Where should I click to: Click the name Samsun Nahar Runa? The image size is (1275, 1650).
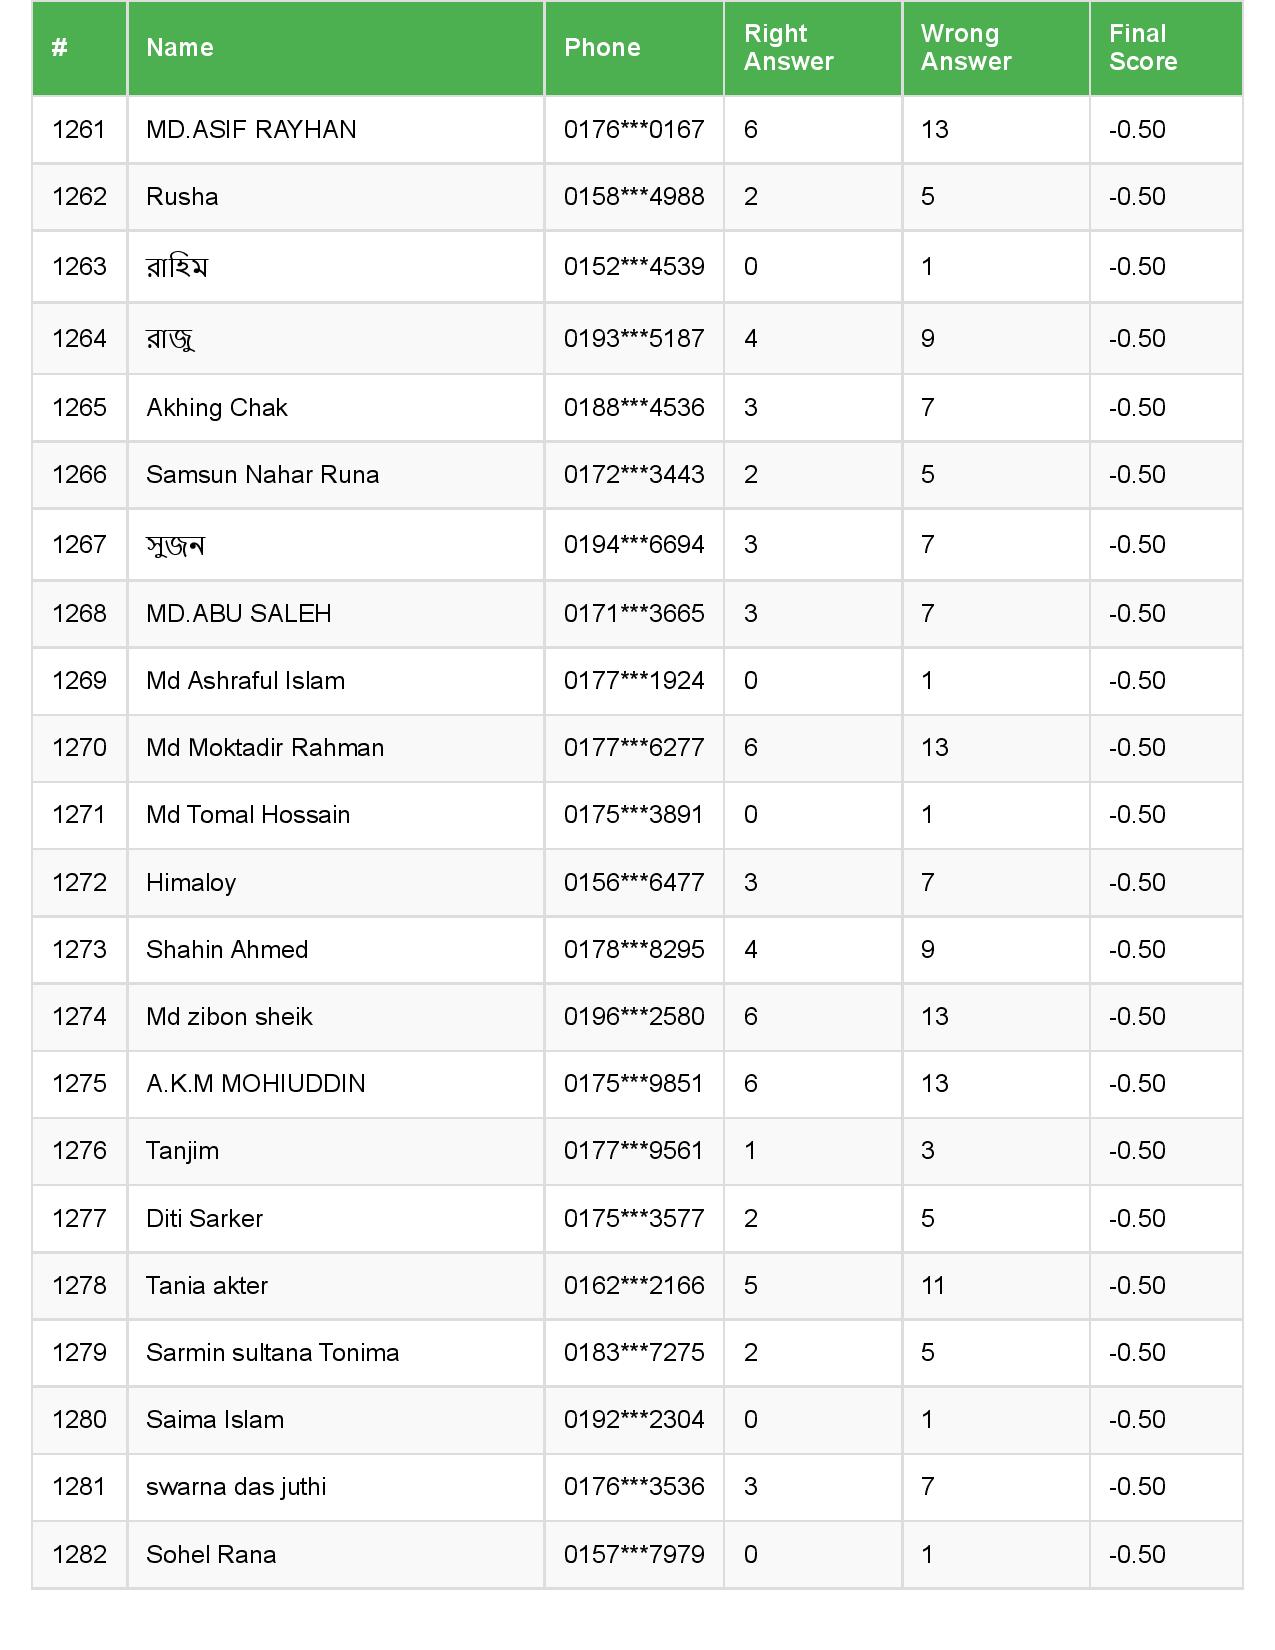coord(262,475)
